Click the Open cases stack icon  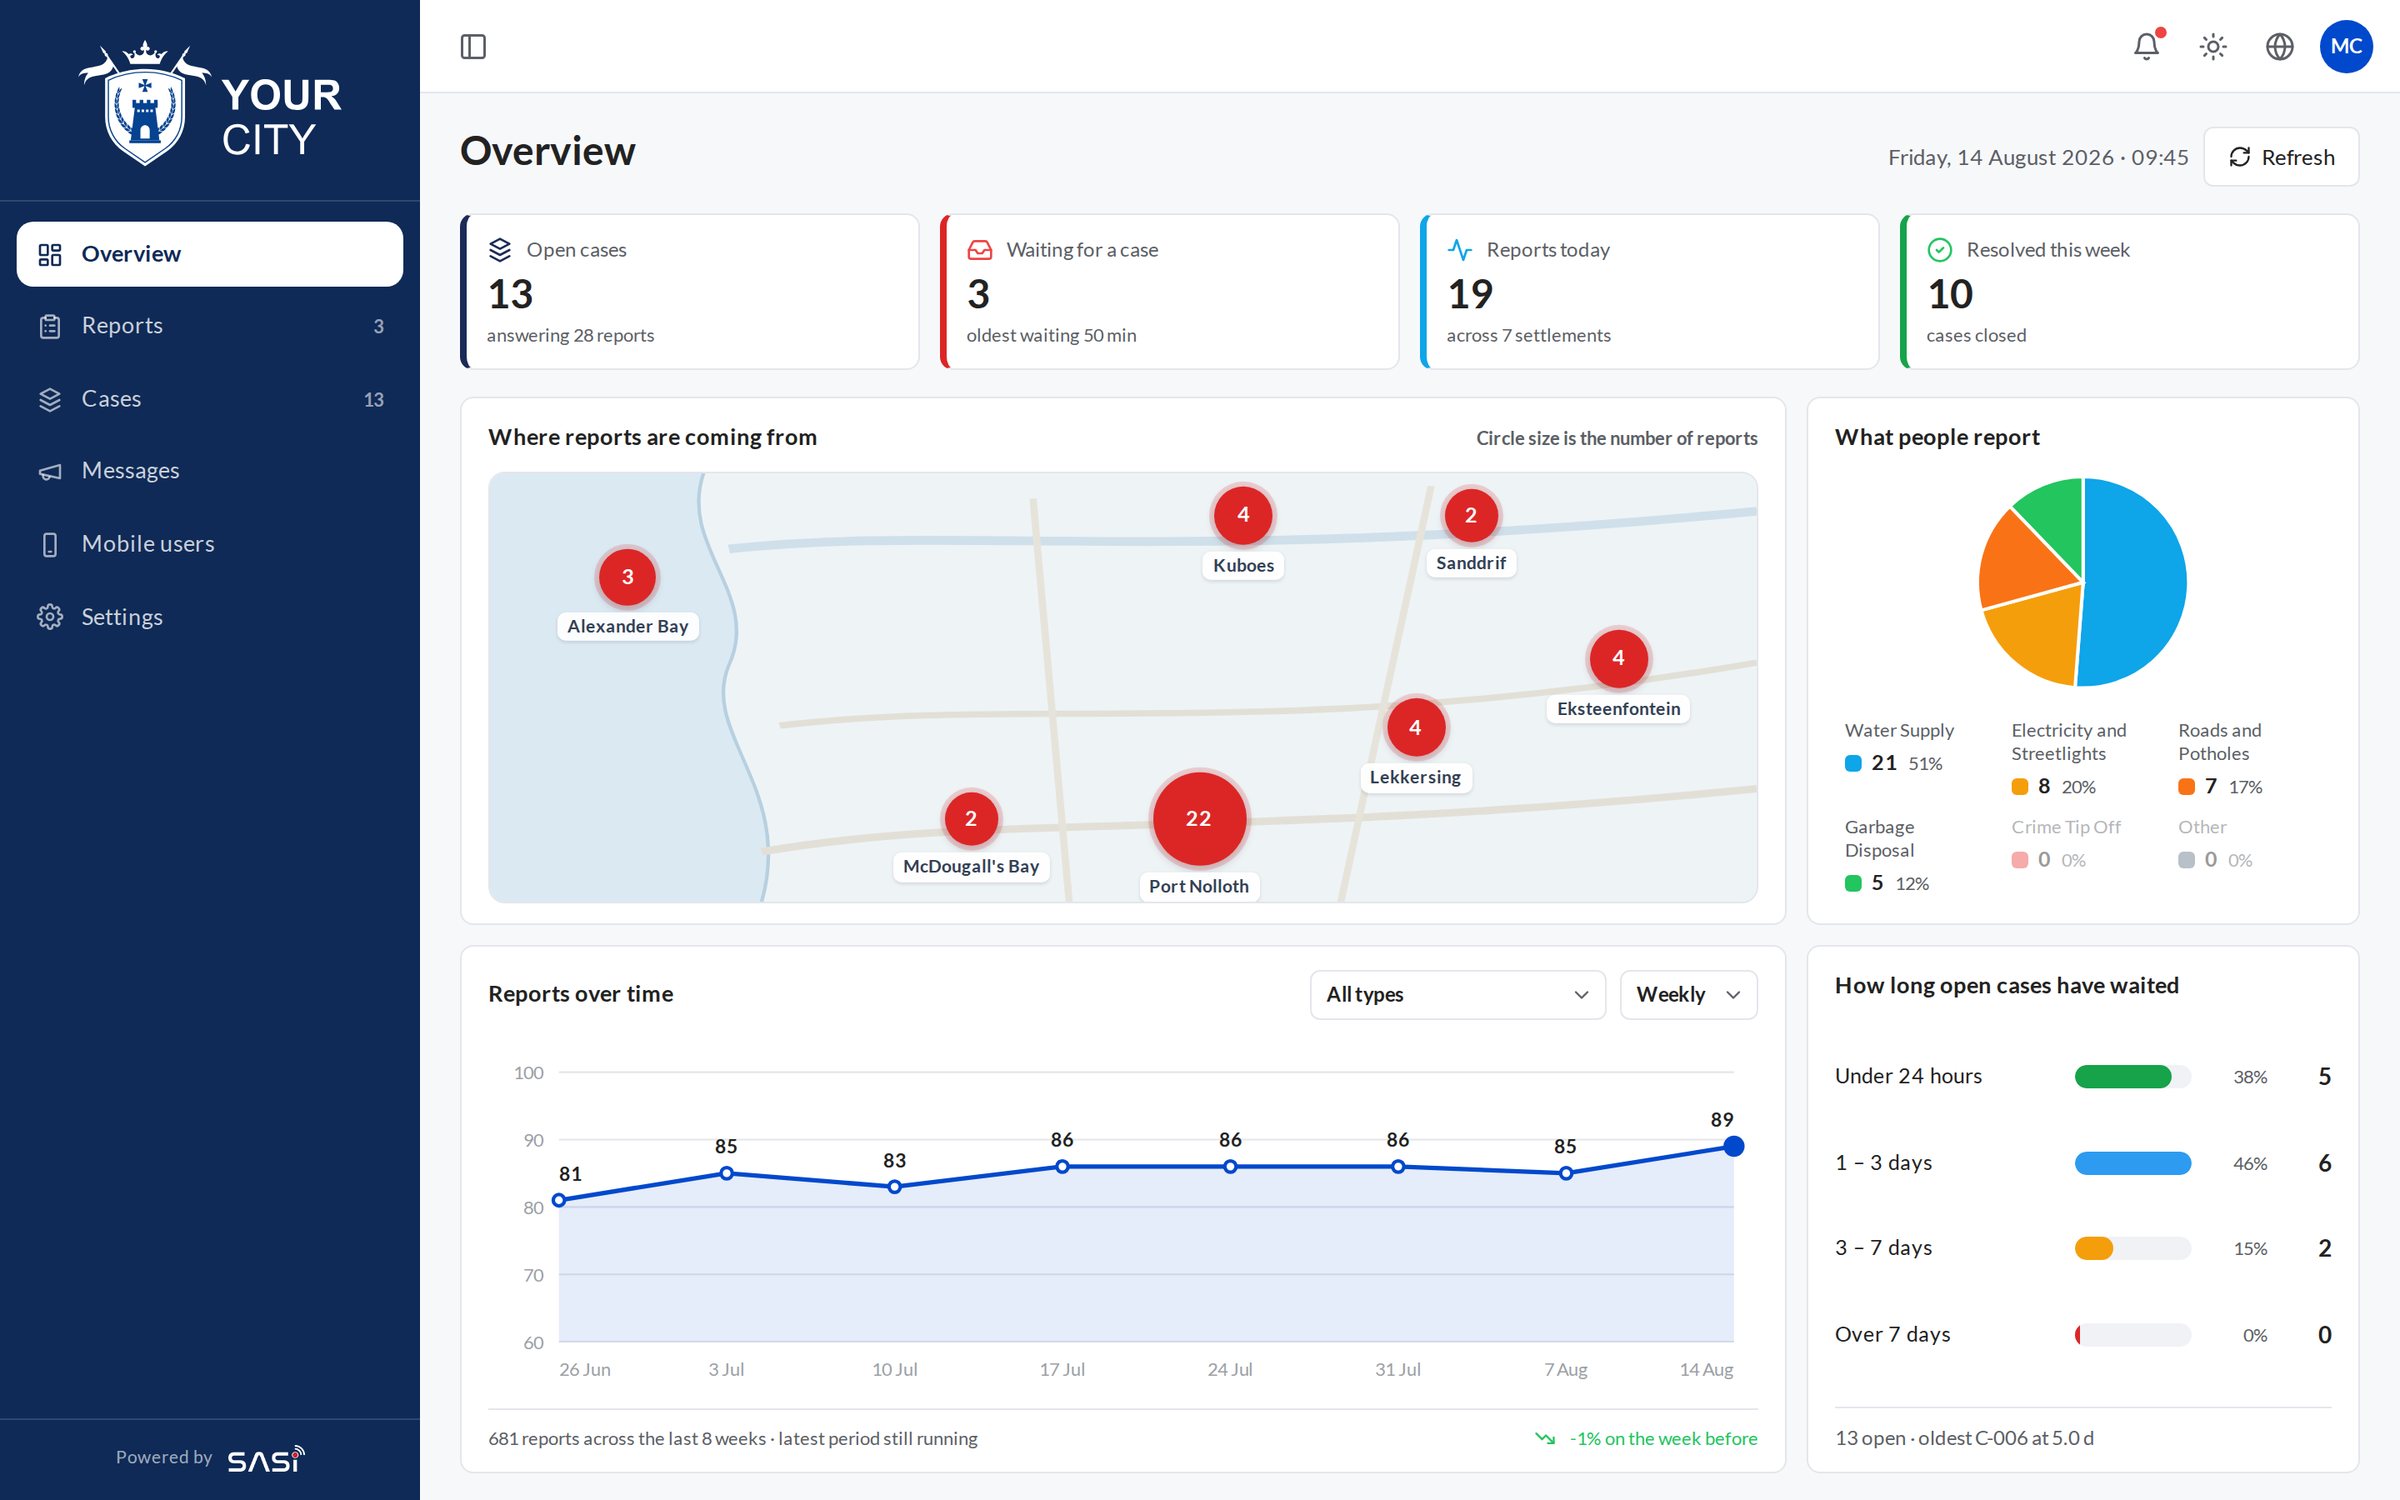pyautogui.click(x=500, y=249)
